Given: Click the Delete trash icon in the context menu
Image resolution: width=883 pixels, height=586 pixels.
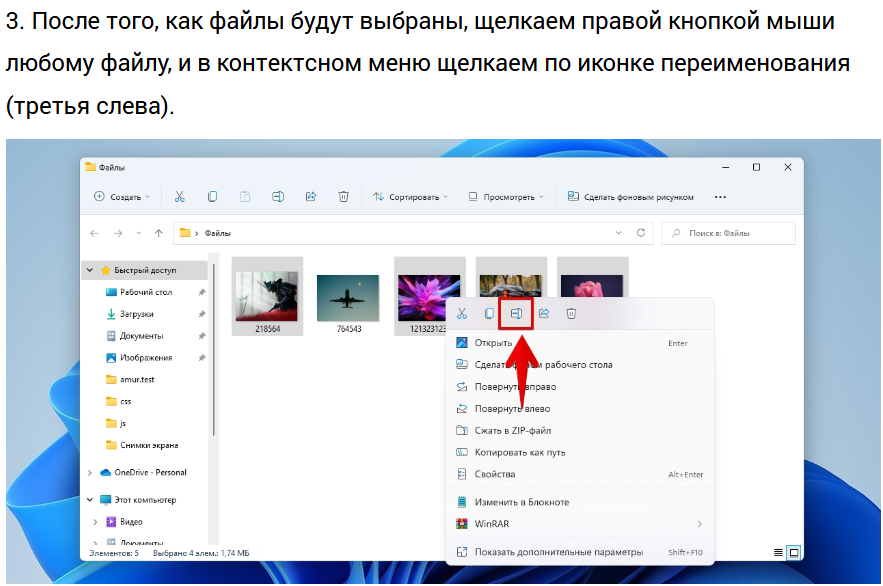Looking at the screenshot, I should point(571,314).
